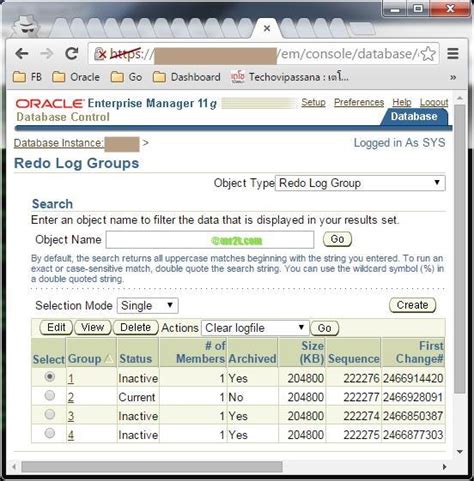Screen dimensions: 474x481
Task: Open redo log group 1 link
Action: pos(71,379)
